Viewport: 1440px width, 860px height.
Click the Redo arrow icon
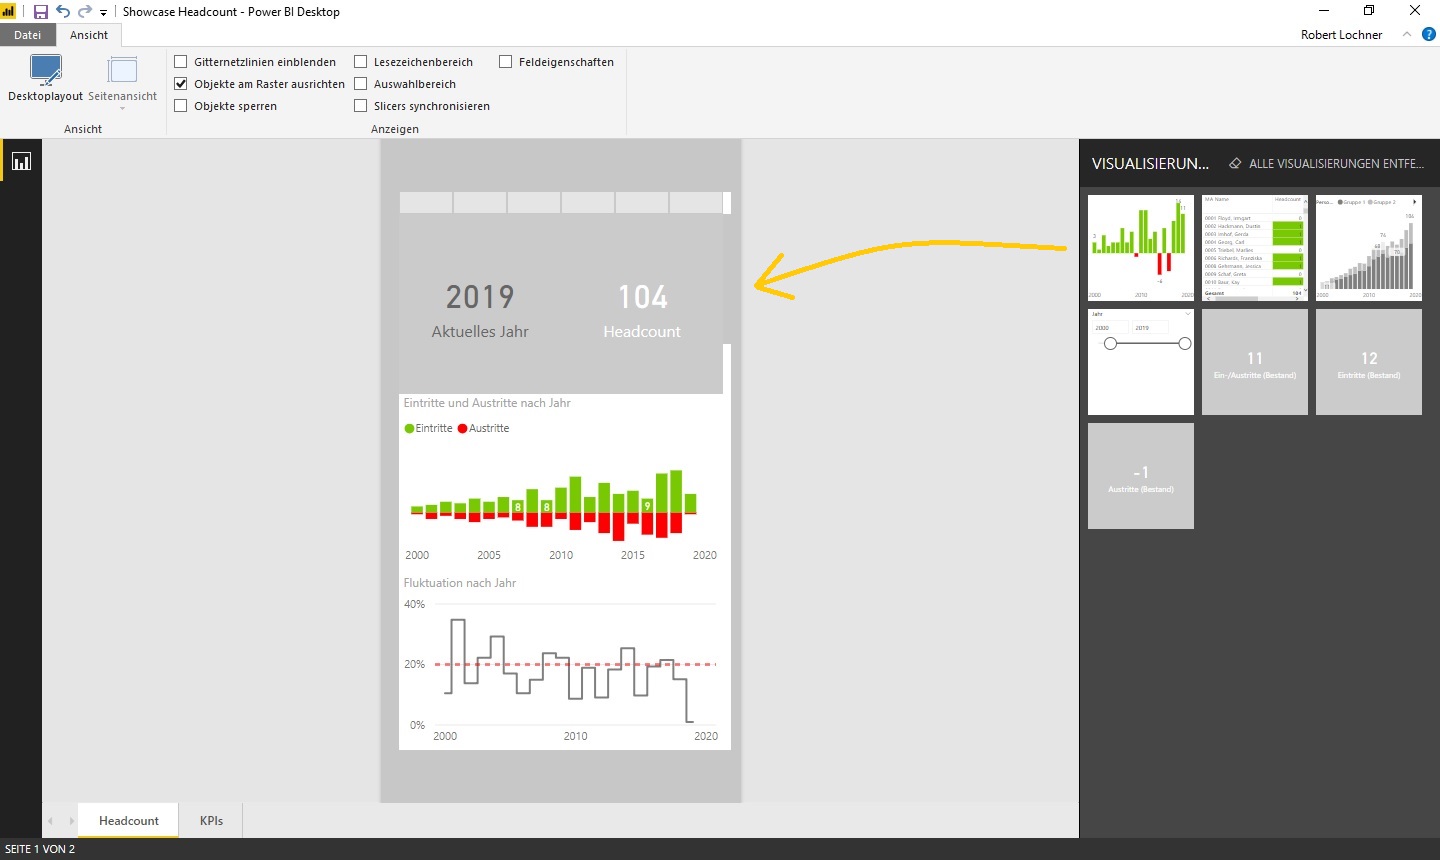(85, 12)
